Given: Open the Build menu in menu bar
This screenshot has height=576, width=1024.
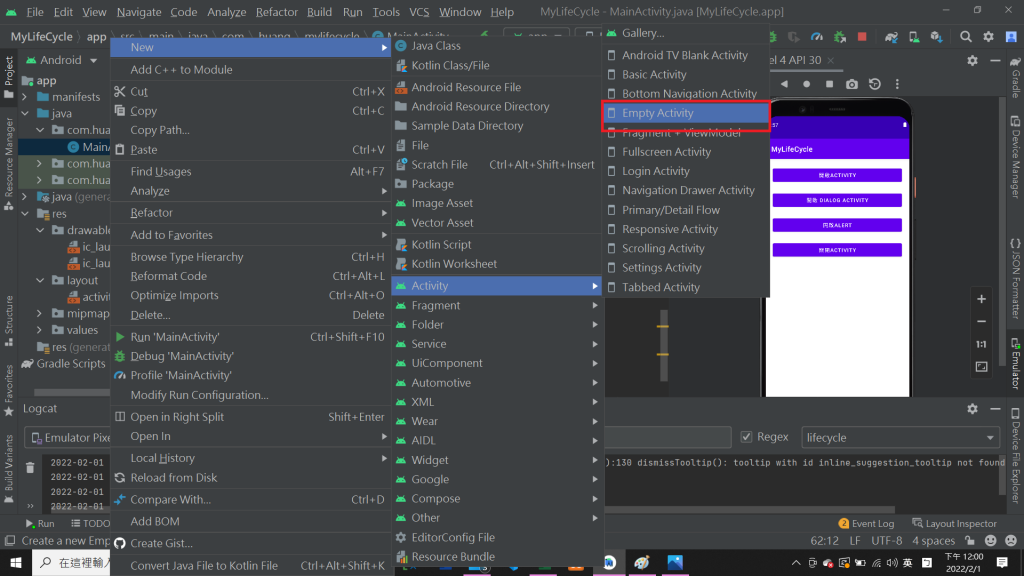Looking at the screenshot, I should tap(319, 12).
